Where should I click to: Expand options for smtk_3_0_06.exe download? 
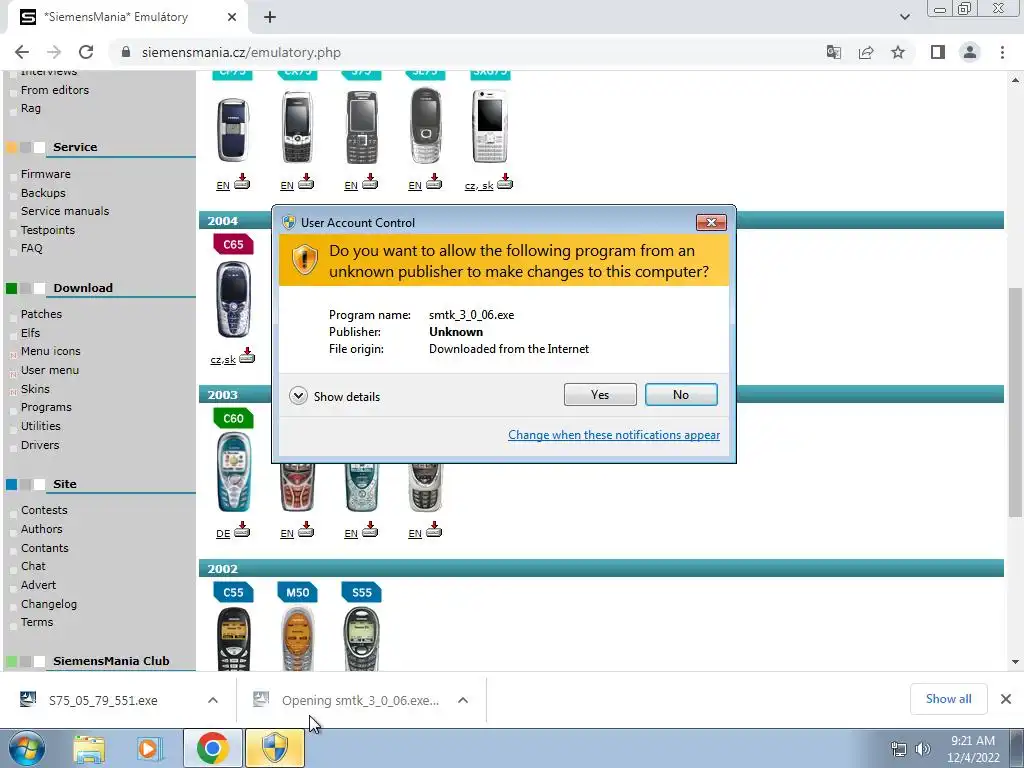(x=463, y=700)
